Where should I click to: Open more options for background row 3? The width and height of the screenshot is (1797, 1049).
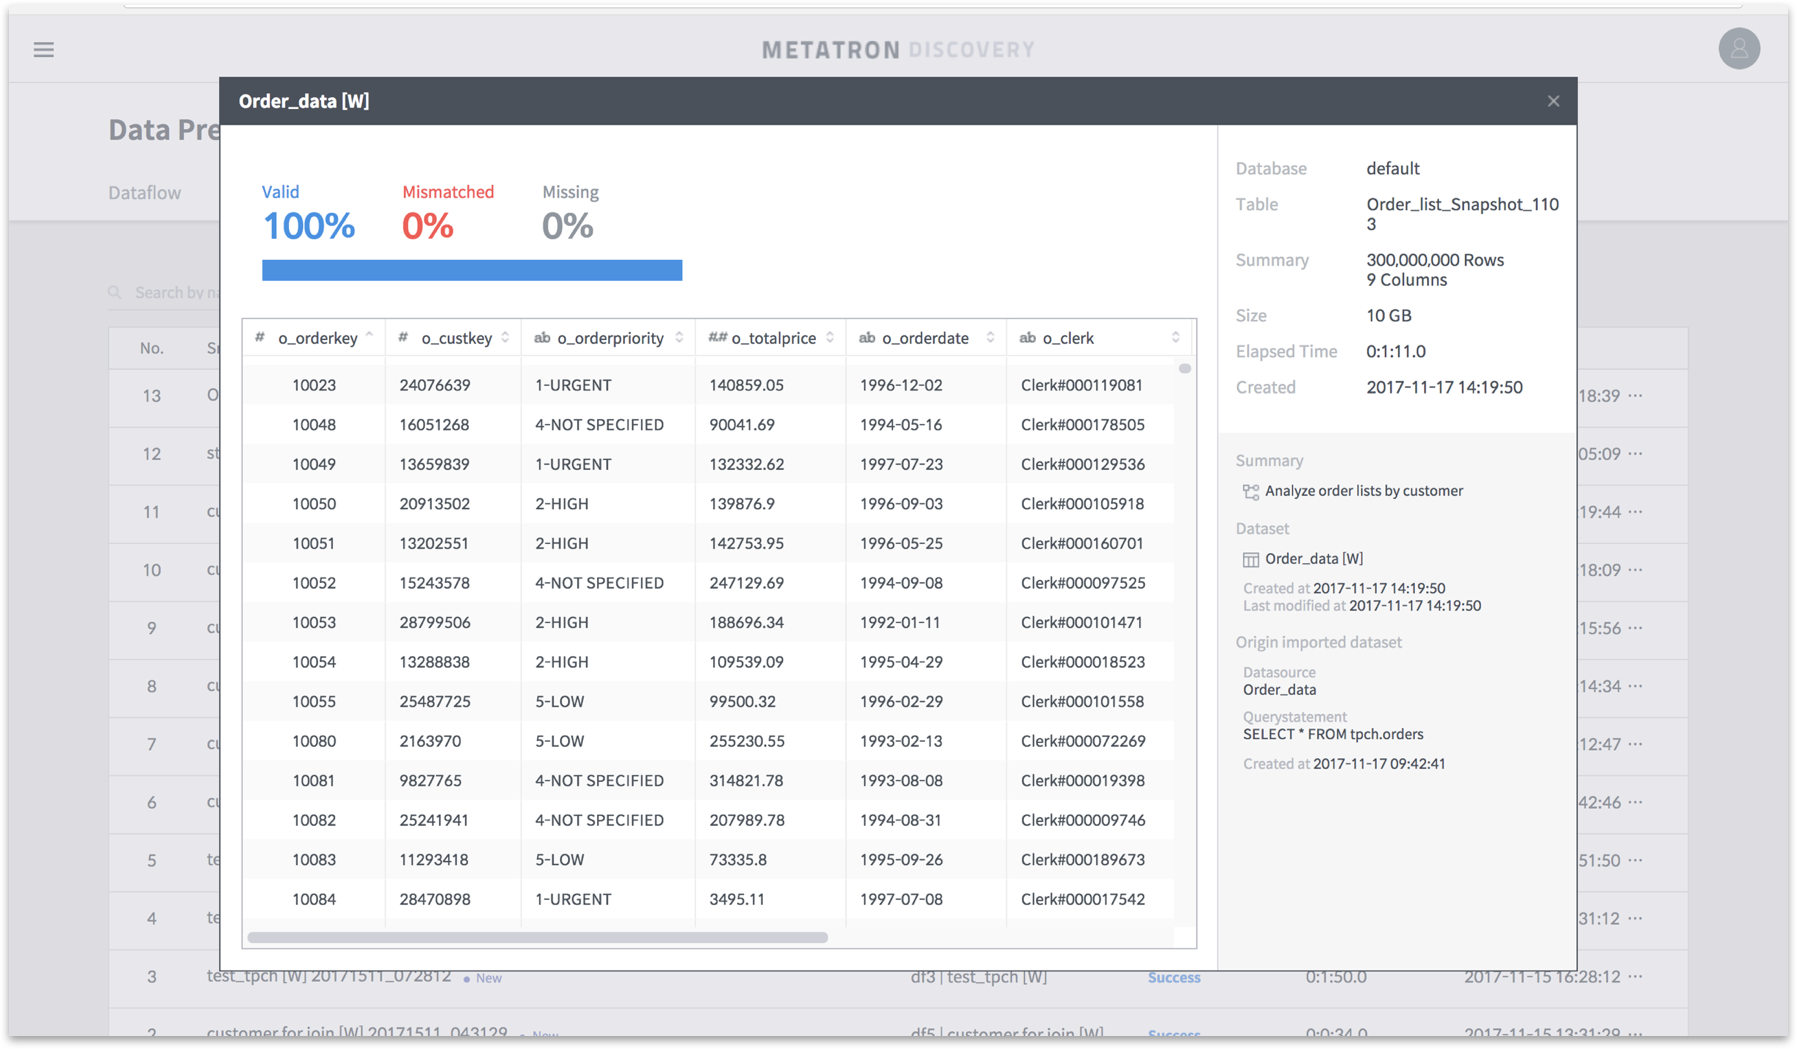point(1636,977)
